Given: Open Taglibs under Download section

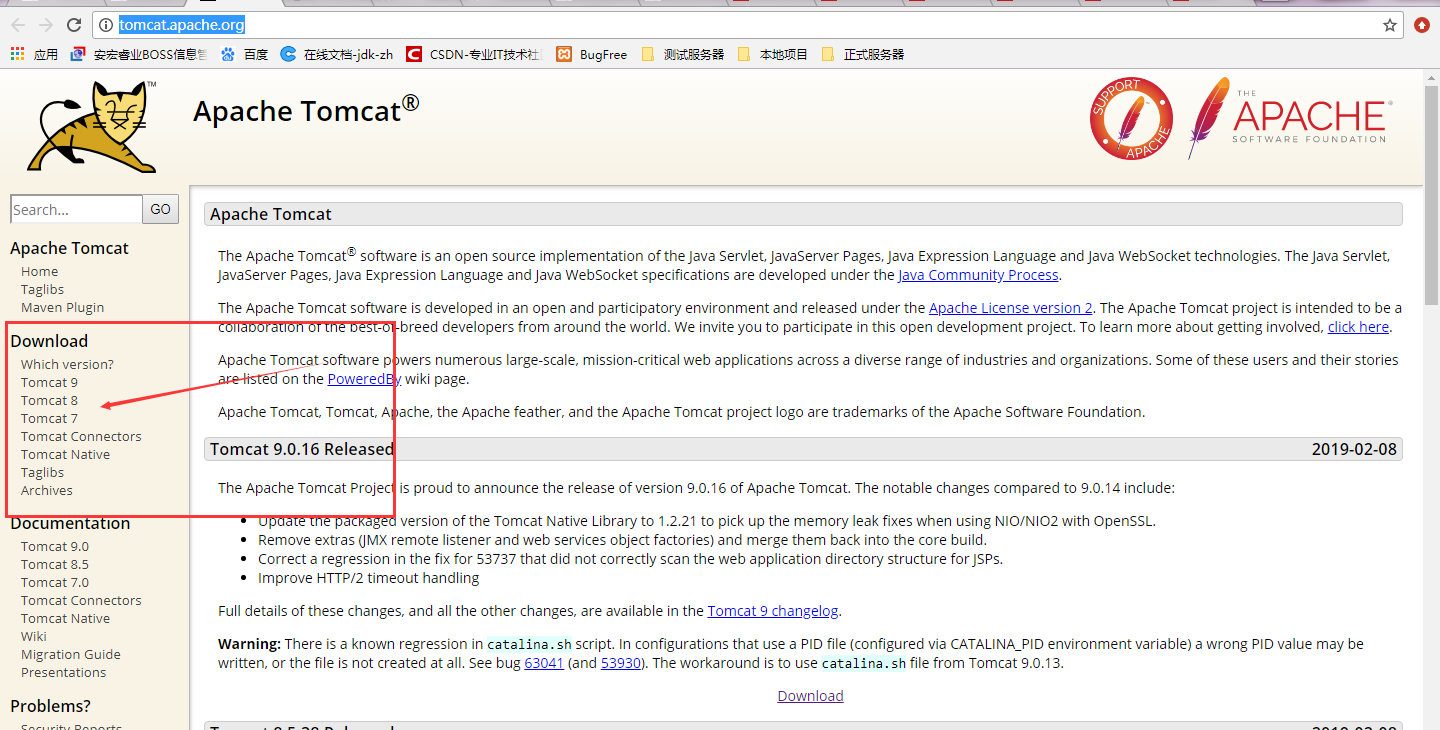Looking at the screenshot, I should [x=42, y=472].
